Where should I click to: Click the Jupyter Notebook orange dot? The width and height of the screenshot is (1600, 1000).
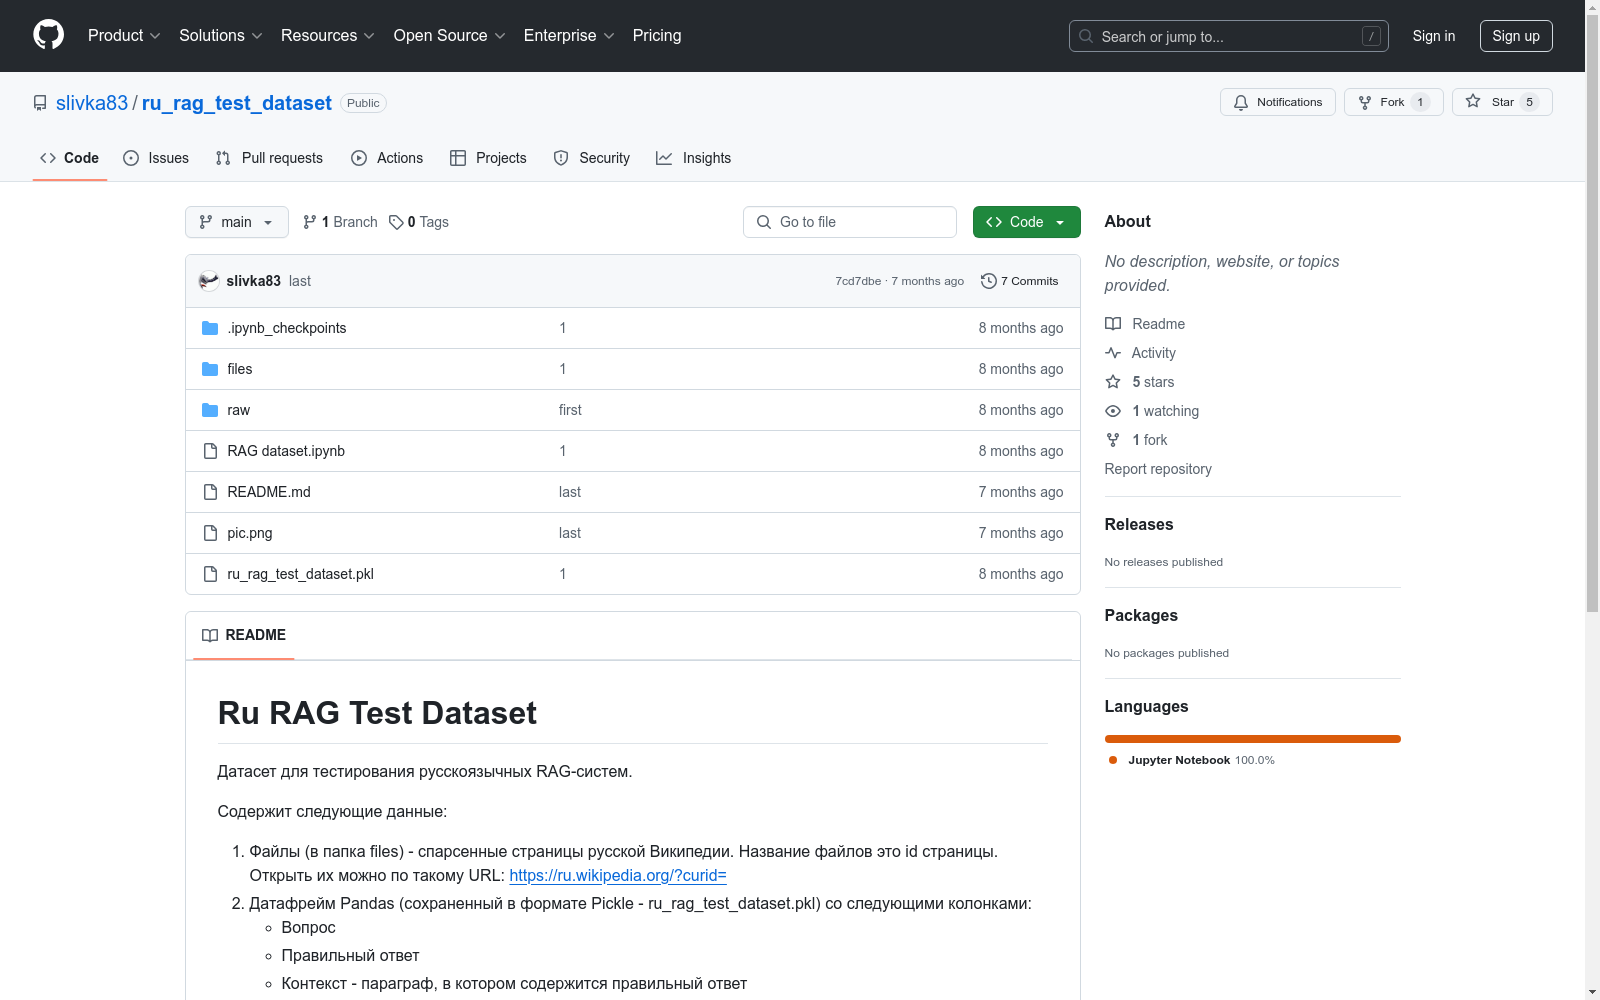[x=1113, y=760]
